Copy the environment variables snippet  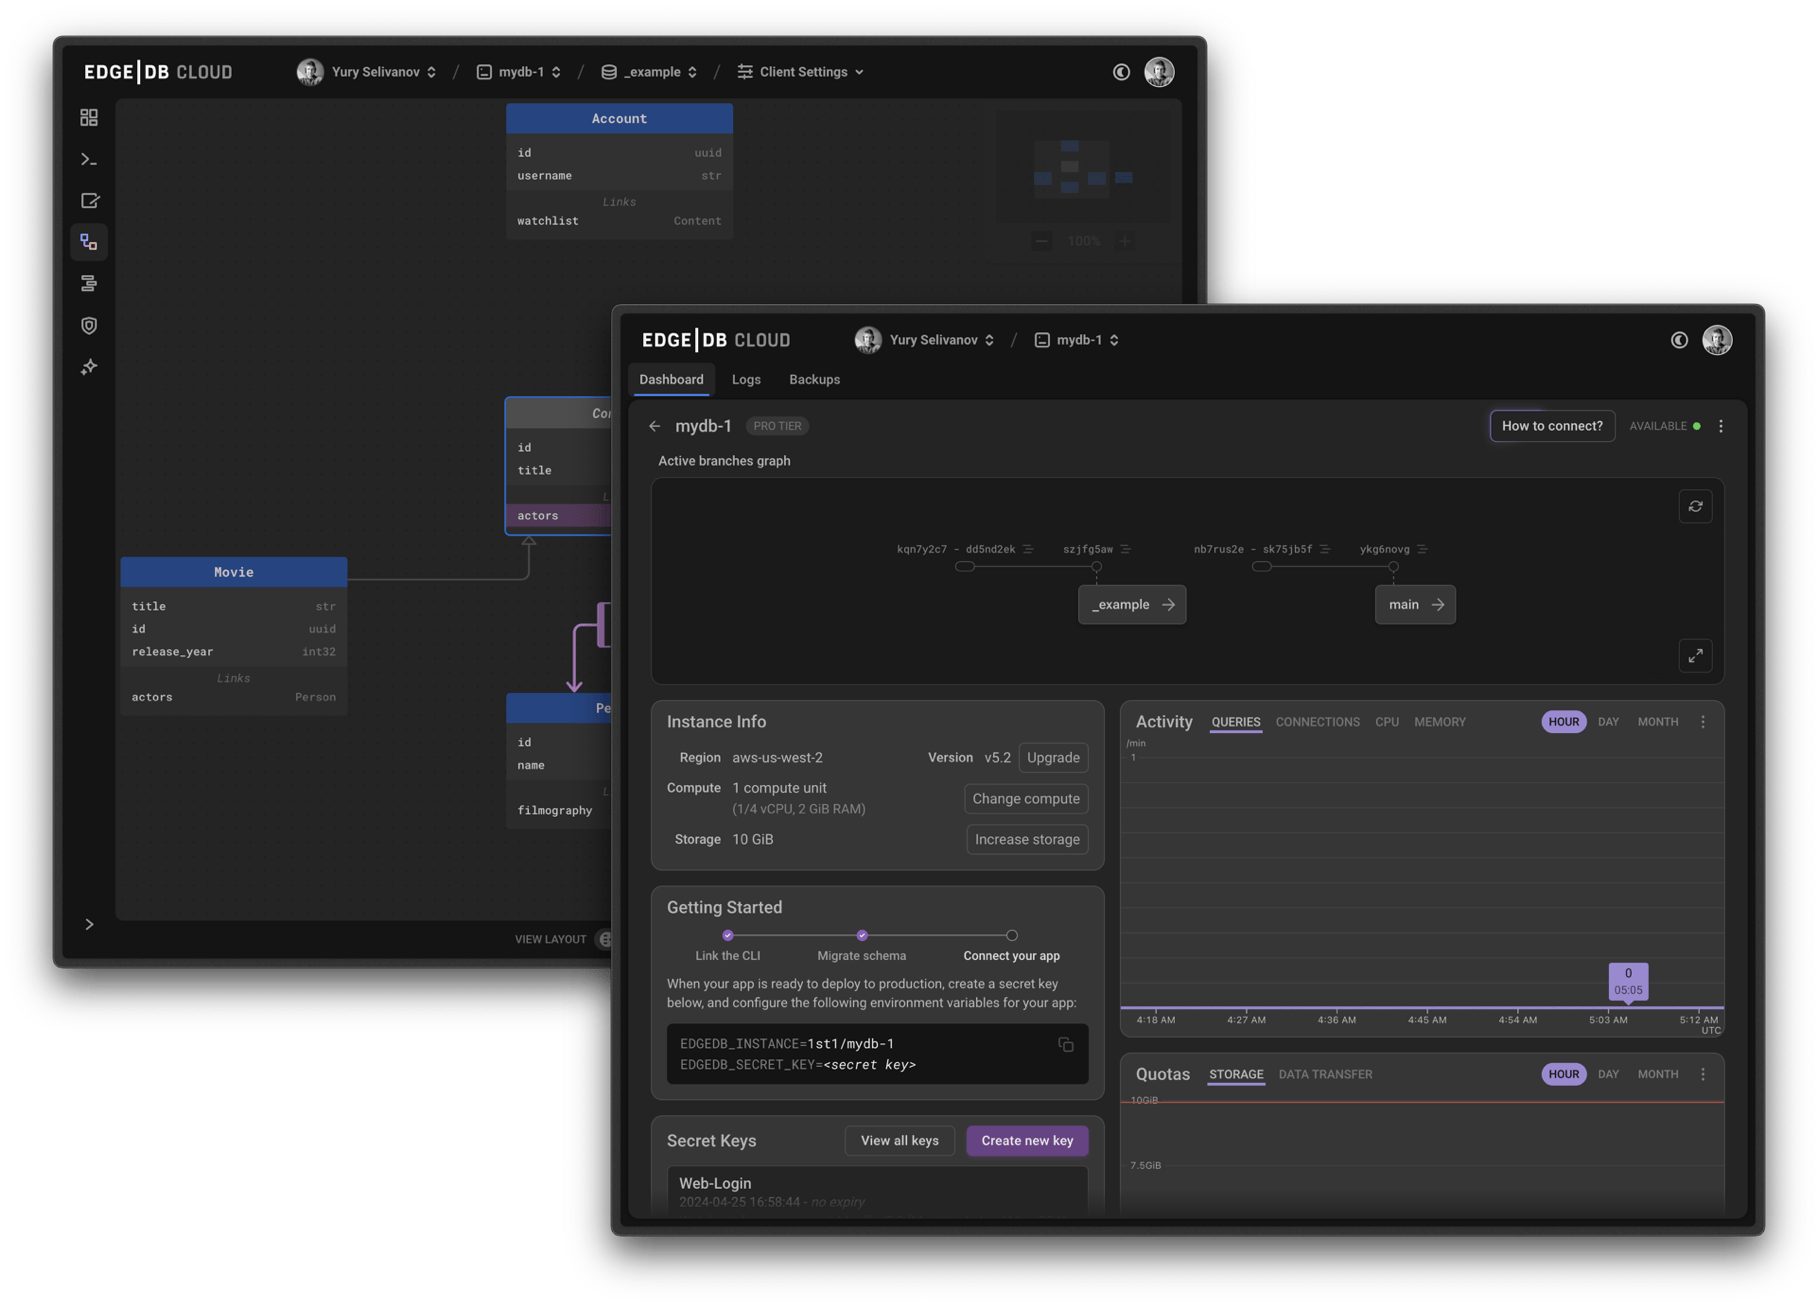pos(1066,1045)
